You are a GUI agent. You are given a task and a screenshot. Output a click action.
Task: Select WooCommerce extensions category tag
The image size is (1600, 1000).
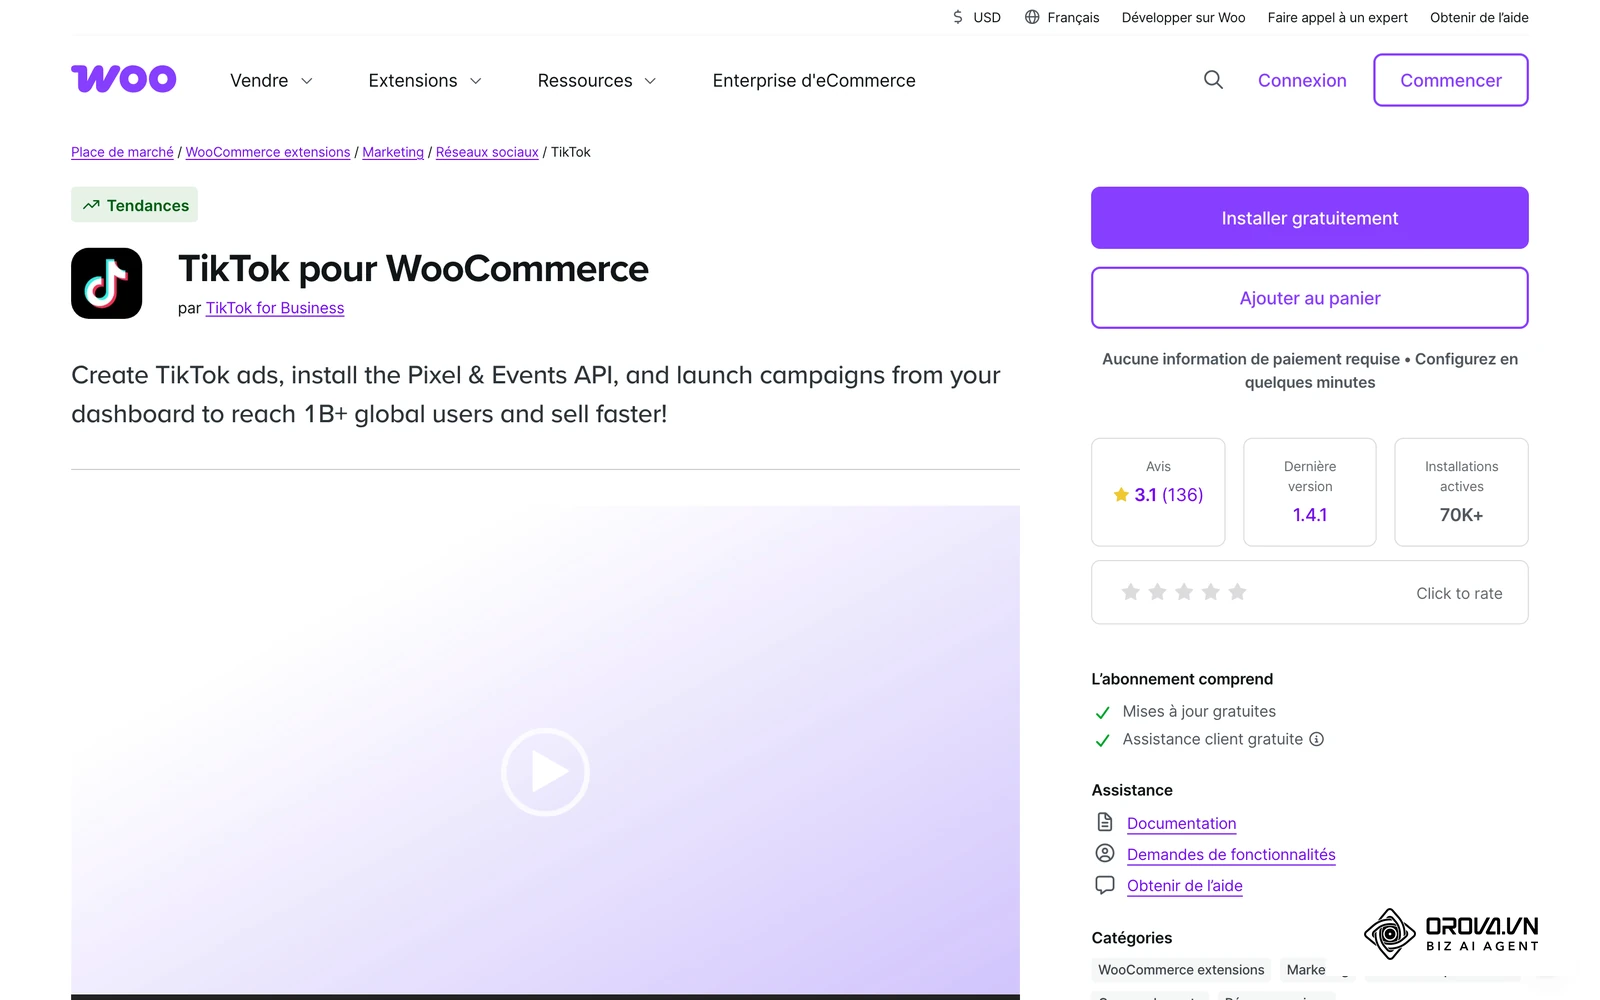(x=1181, y=970)
